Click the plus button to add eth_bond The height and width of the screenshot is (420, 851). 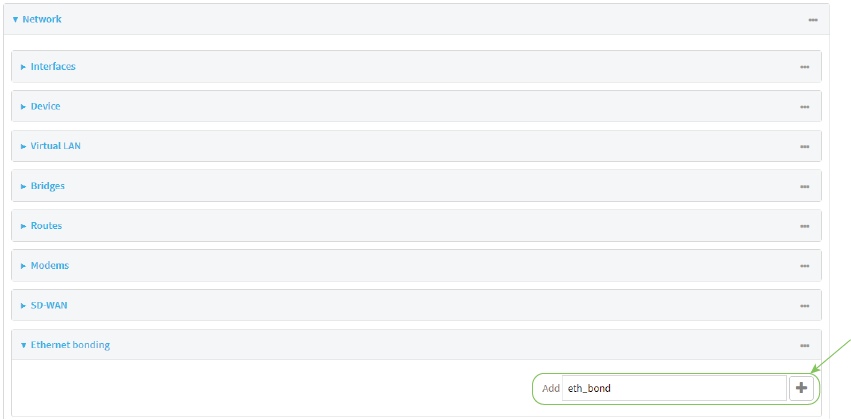tap(801, 388)
